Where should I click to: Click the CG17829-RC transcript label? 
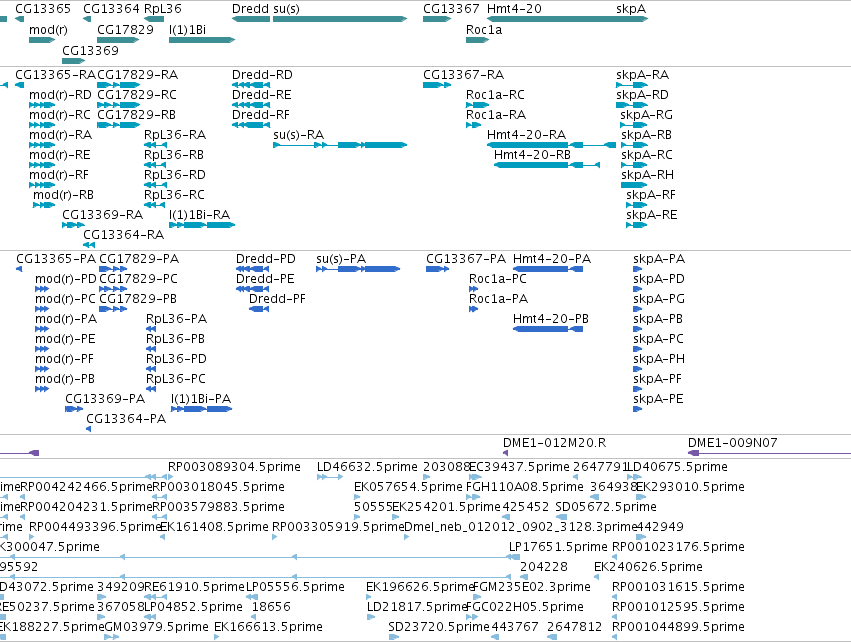[x=137, y=94]
